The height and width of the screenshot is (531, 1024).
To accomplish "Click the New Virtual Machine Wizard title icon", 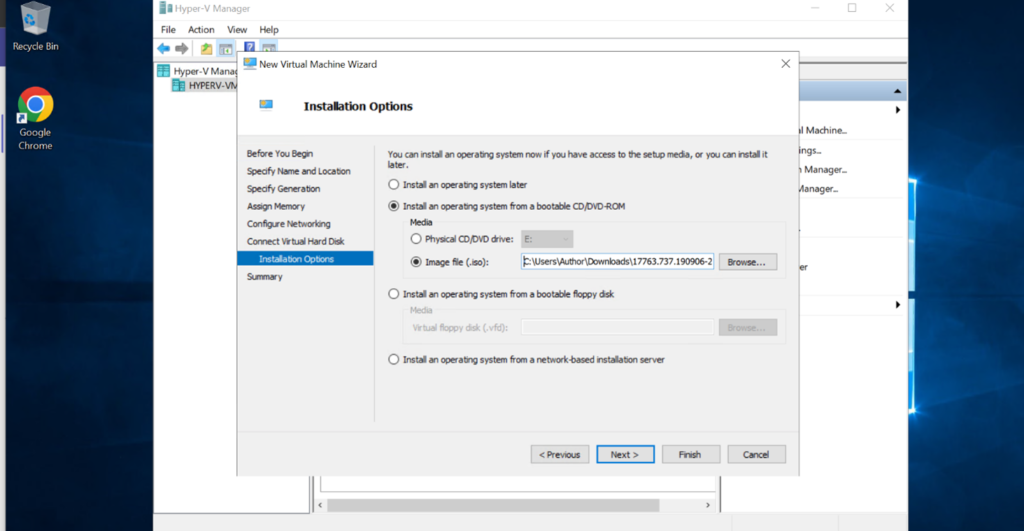I will [249, 64].
